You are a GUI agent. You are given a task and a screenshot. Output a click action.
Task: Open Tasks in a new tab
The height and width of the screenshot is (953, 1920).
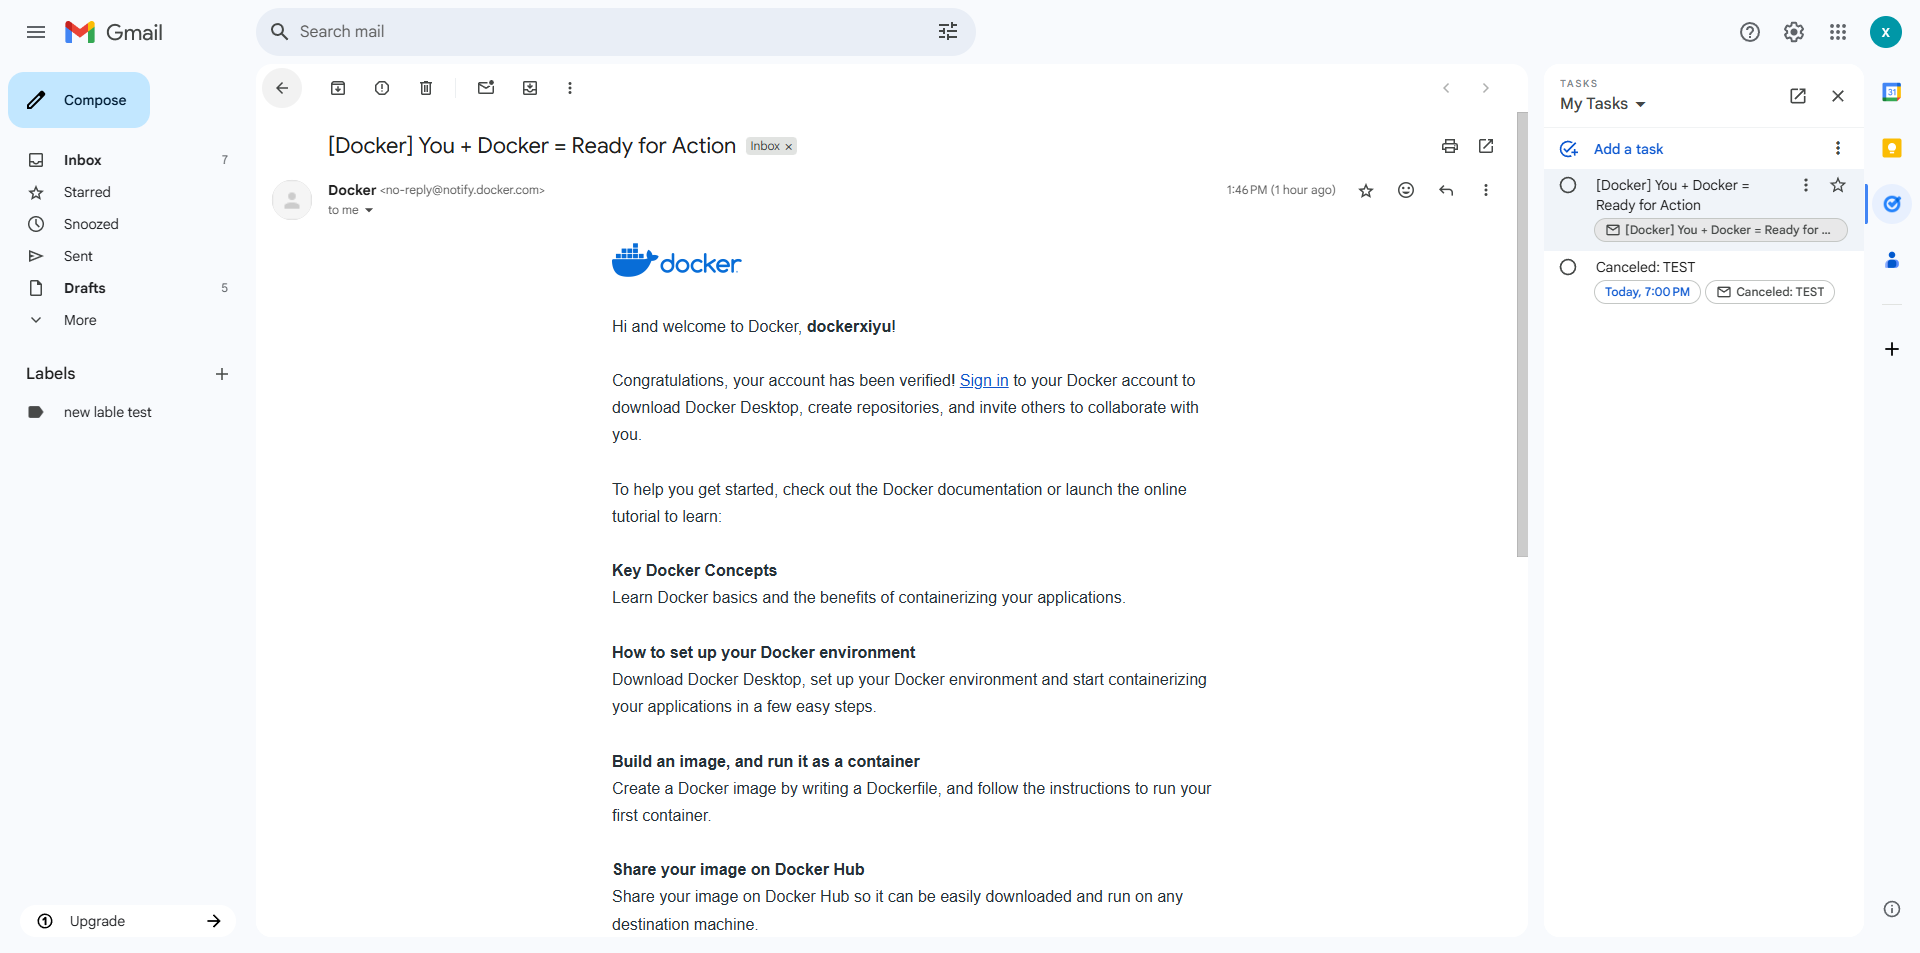pos(1798,96)
